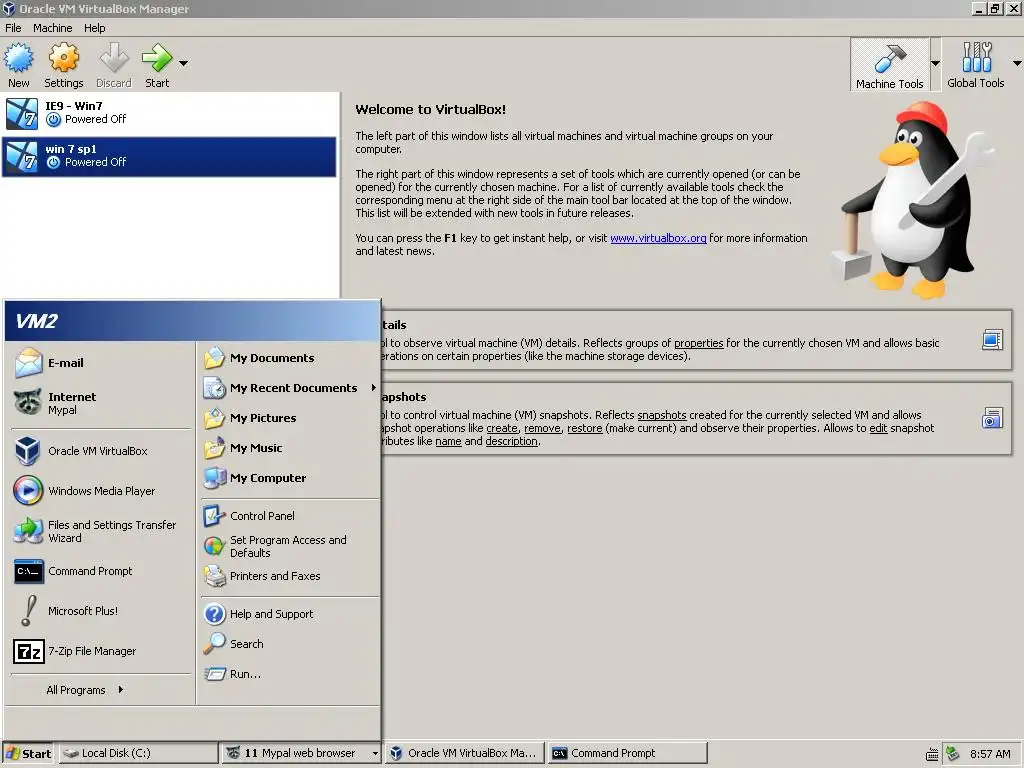1024x768 pixels.
Task: Click the New machine toolbar icon
Action: (x=18, y=58)
